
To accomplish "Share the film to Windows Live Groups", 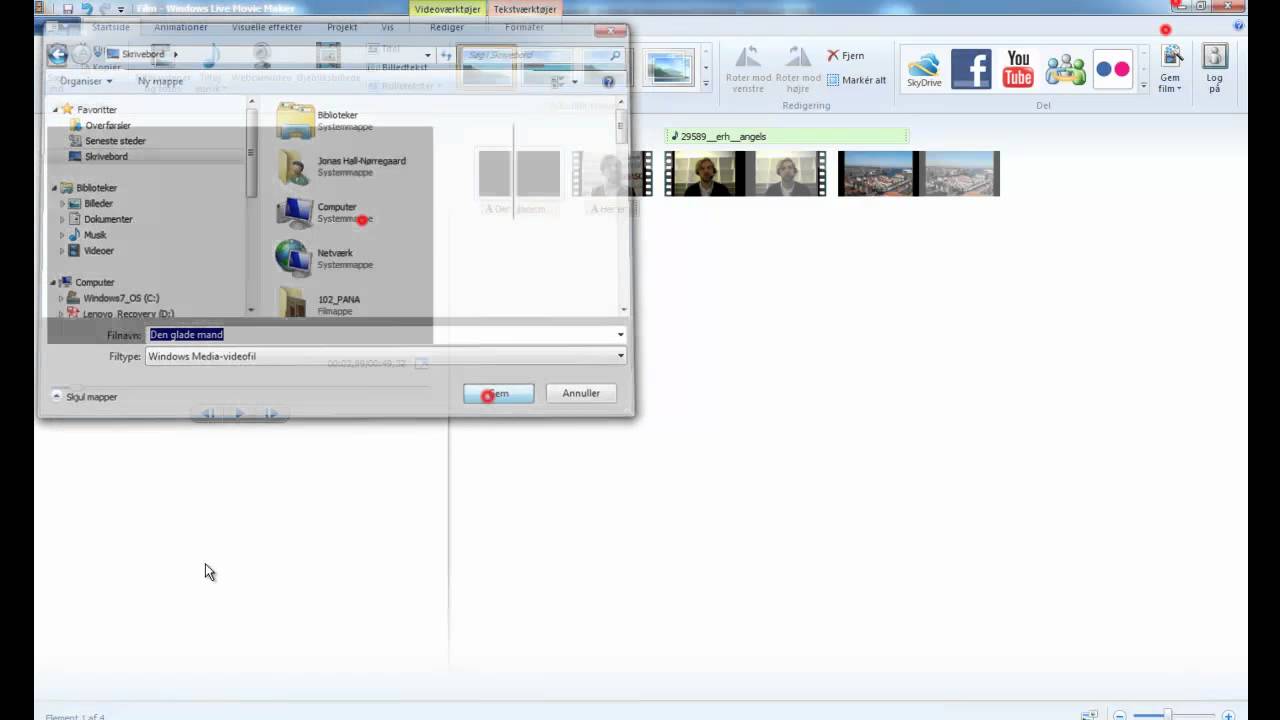I will point(1066,69).
